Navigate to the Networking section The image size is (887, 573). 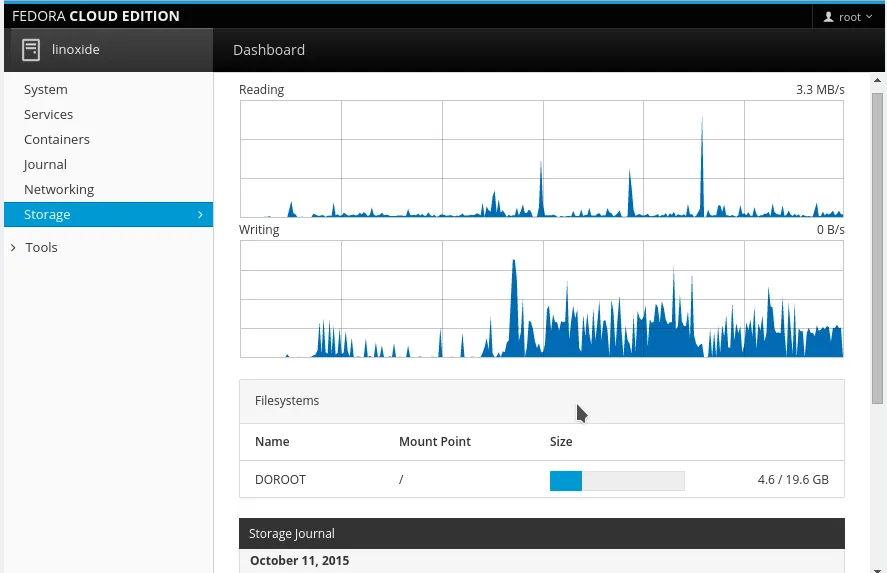pos(59,189)
